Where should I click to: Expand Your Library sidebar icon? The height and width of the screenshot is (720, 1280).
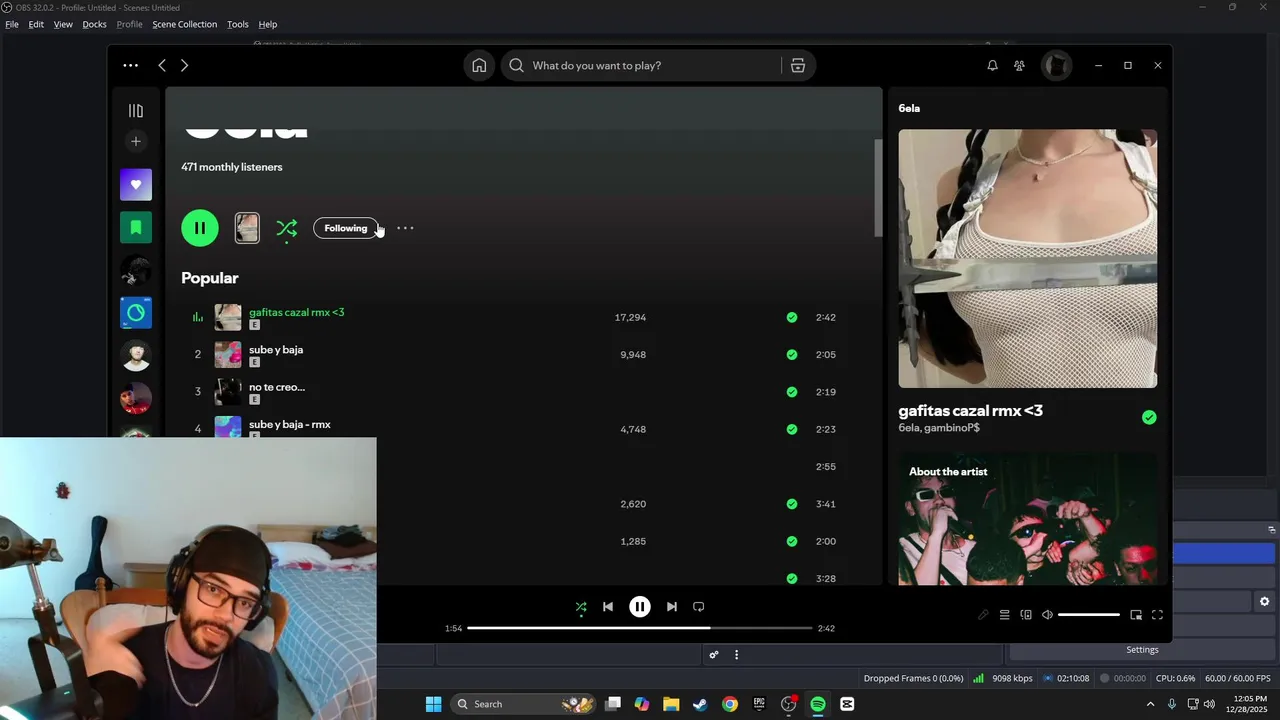pos(136,111)
